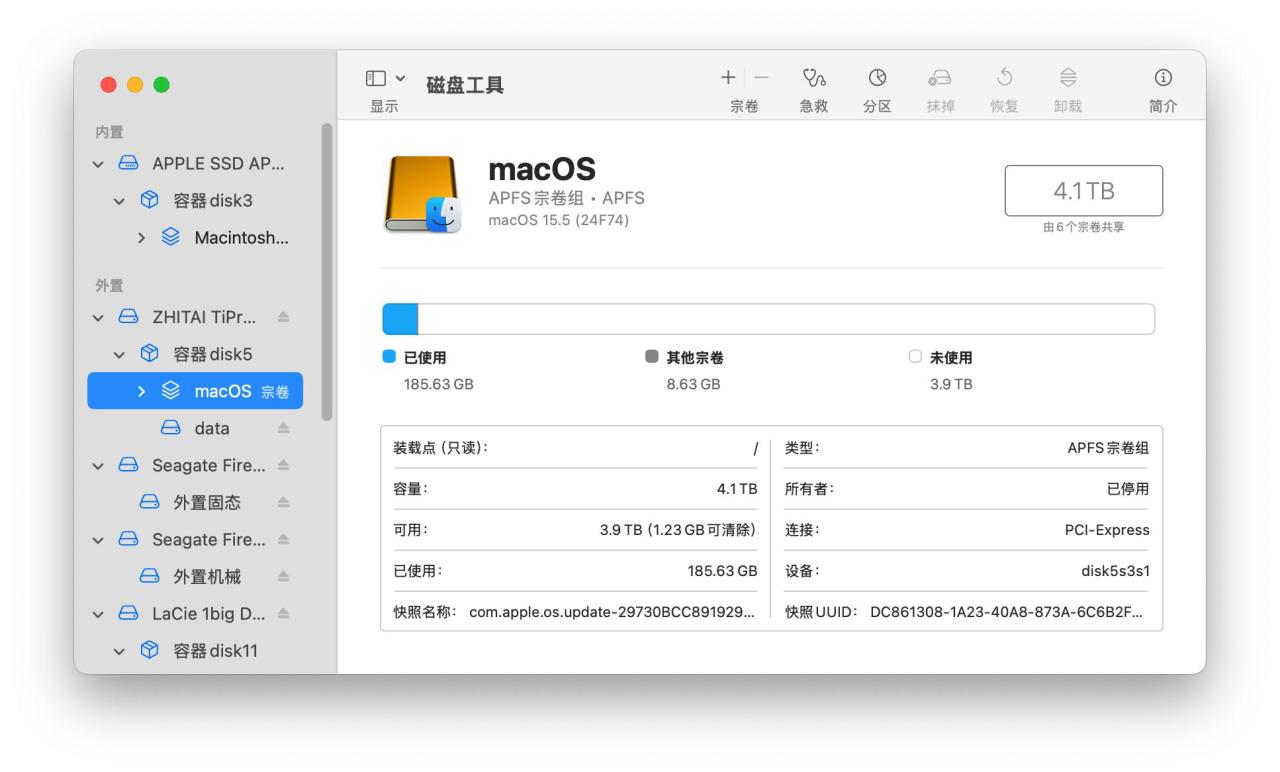Select the 外置固态 volume

point(195,502)
